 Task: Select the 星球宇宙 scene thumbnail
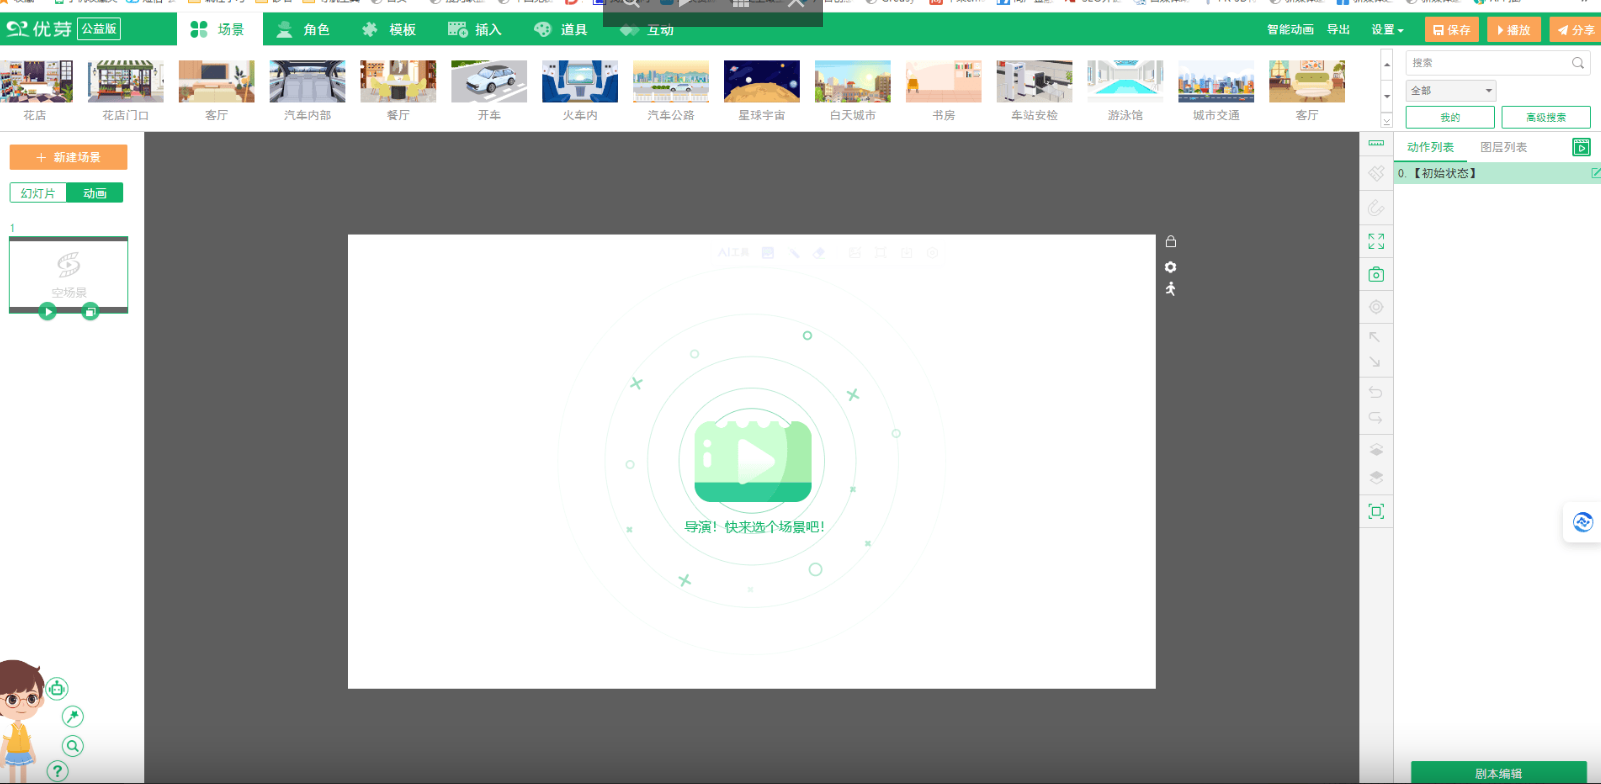761,90
